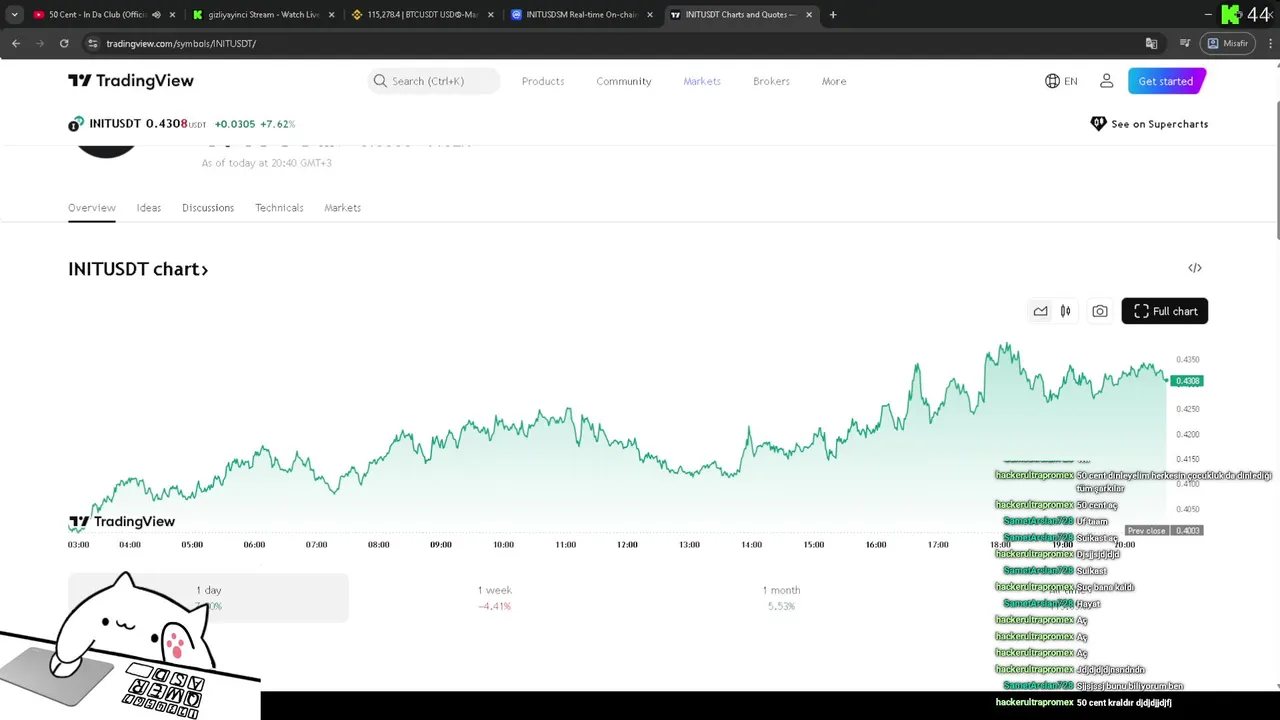Switch to area chart type
Screen dimensions: 1280x720
coord(1040,311)
